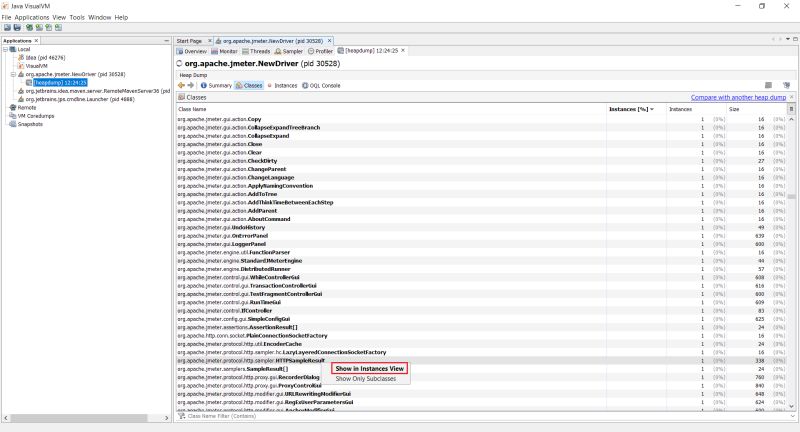The image size is (800, 432).
Task: Sort by the Instances column header
Action: tap(696, 109)
